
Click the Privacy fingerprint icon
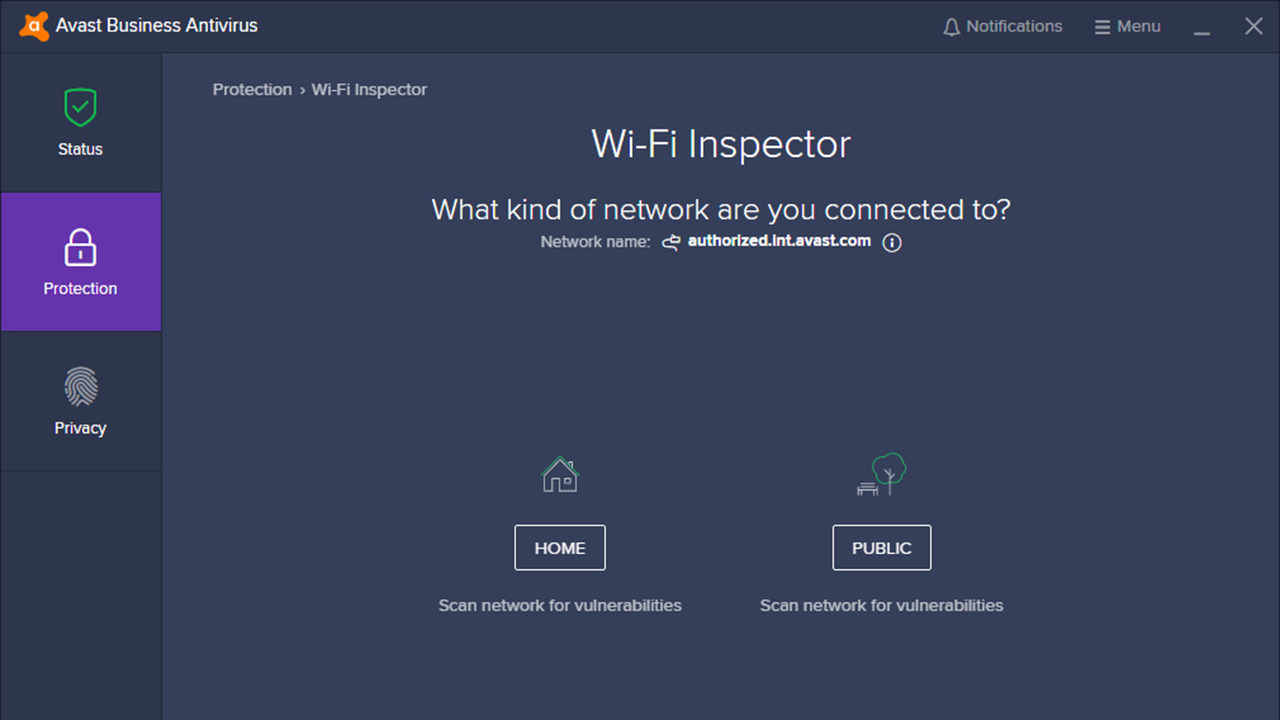click(80, 386)
